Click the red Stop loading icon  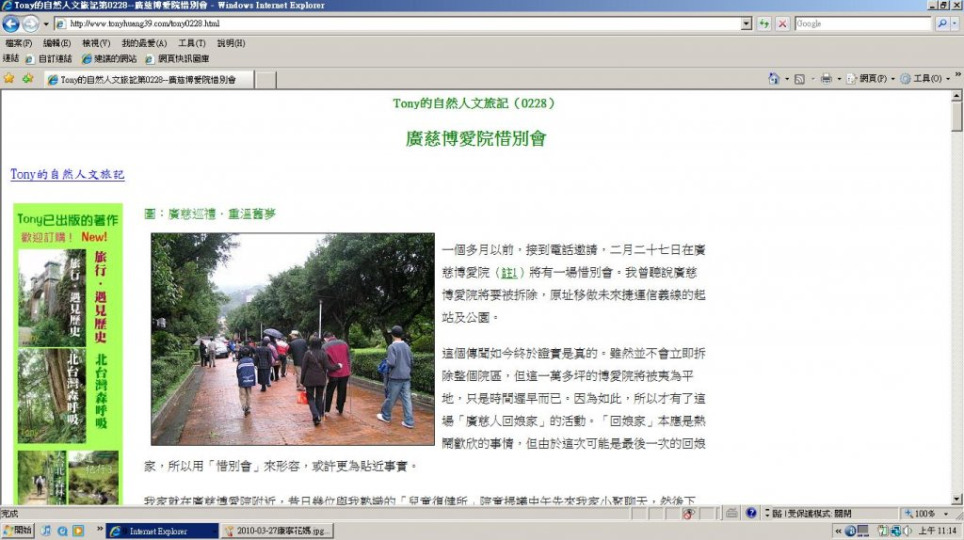click(782, 24)
